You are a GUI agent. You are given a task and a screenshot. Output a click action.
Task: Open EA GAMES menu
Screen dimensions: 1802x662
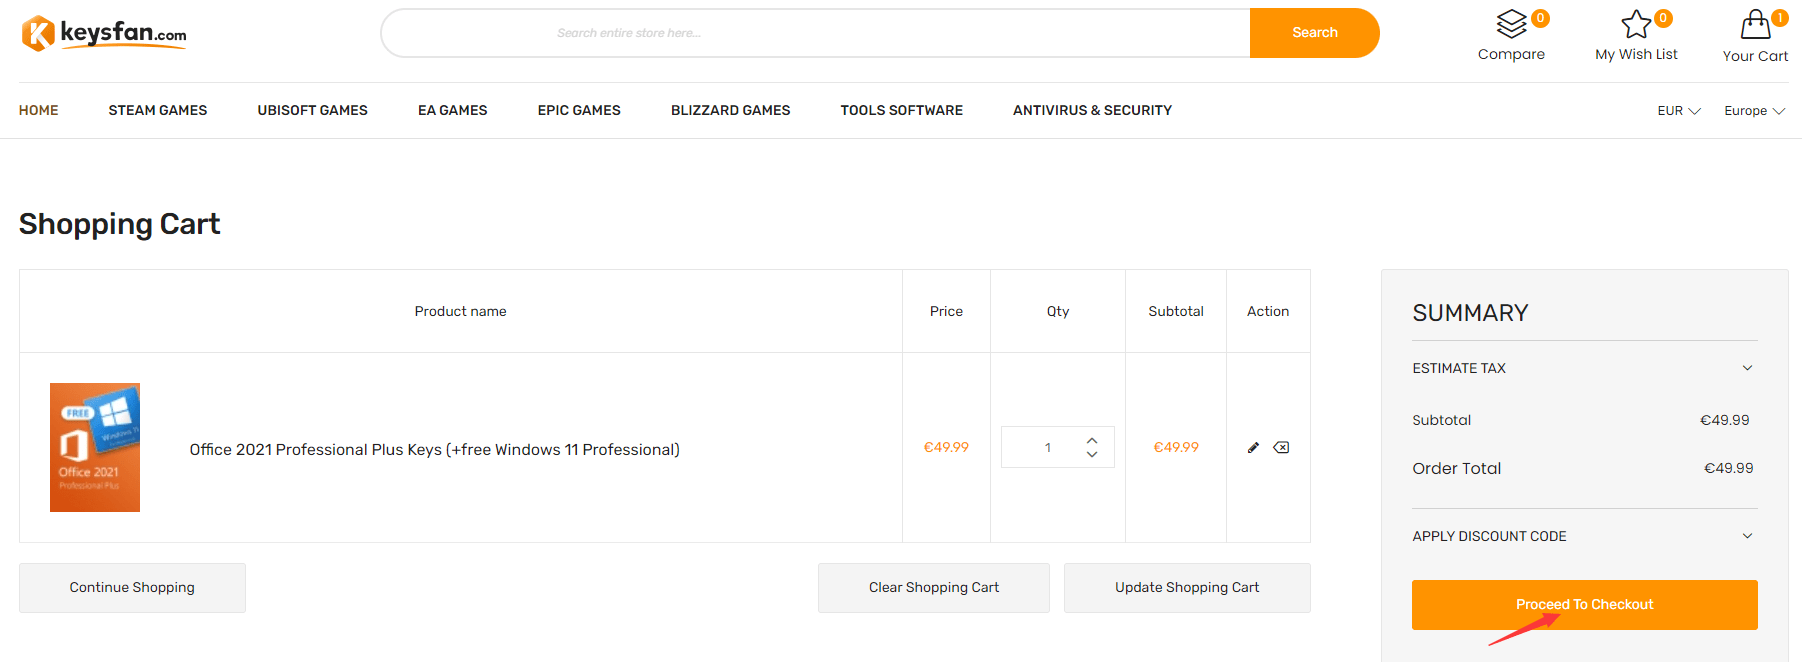tap(453, 110)
